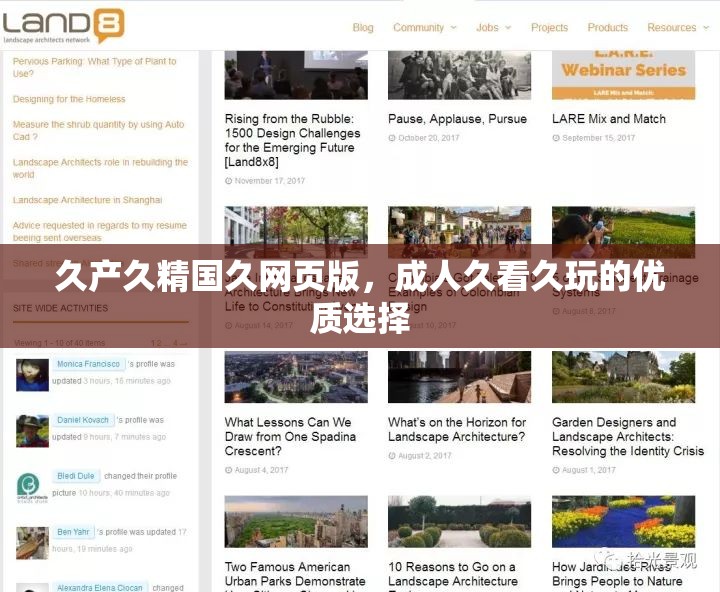Open Monica Francisco's profile link
The image size is (720, 592).
[x=88, y=364]
